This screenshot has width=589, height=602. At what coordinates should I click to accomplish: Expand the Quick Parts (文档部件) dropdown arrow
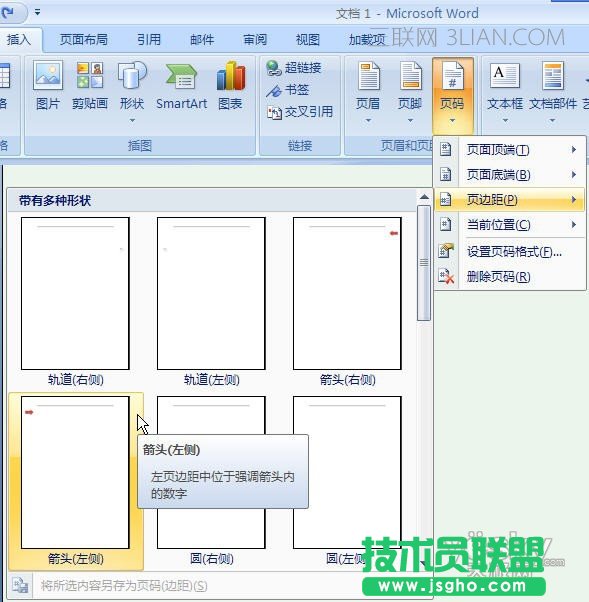(x=552, y=121)
